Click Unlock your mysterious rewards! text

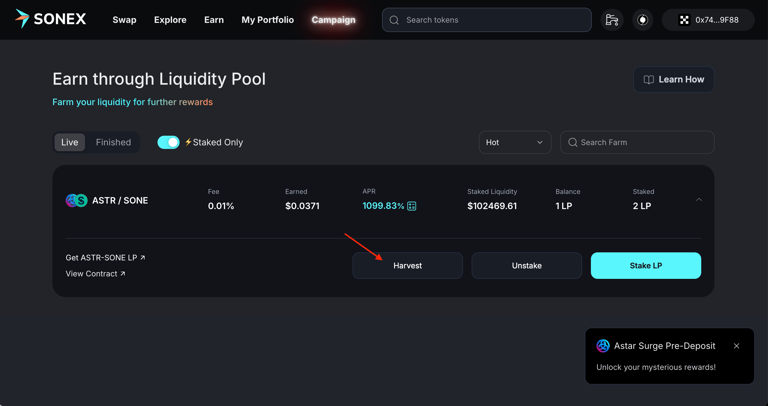(x=656, y=367)
